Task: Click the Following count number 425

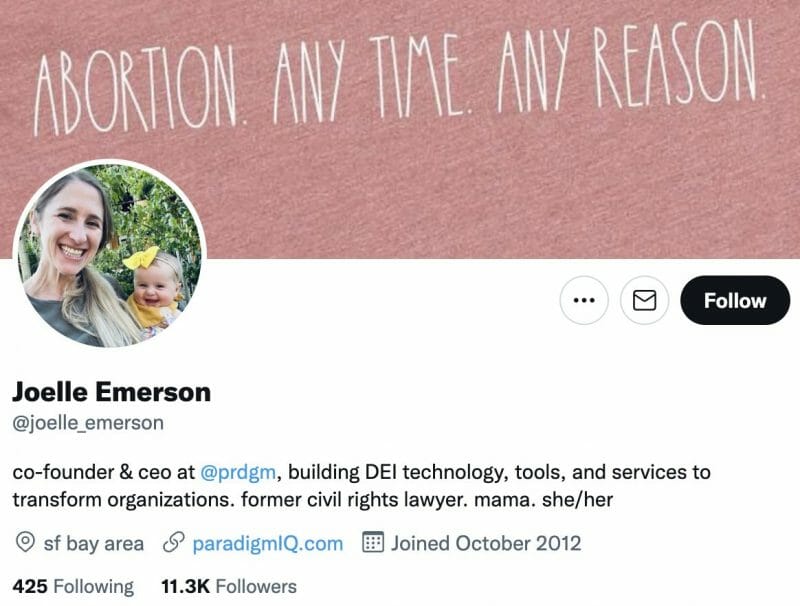Action: click(x=30, y=587)
